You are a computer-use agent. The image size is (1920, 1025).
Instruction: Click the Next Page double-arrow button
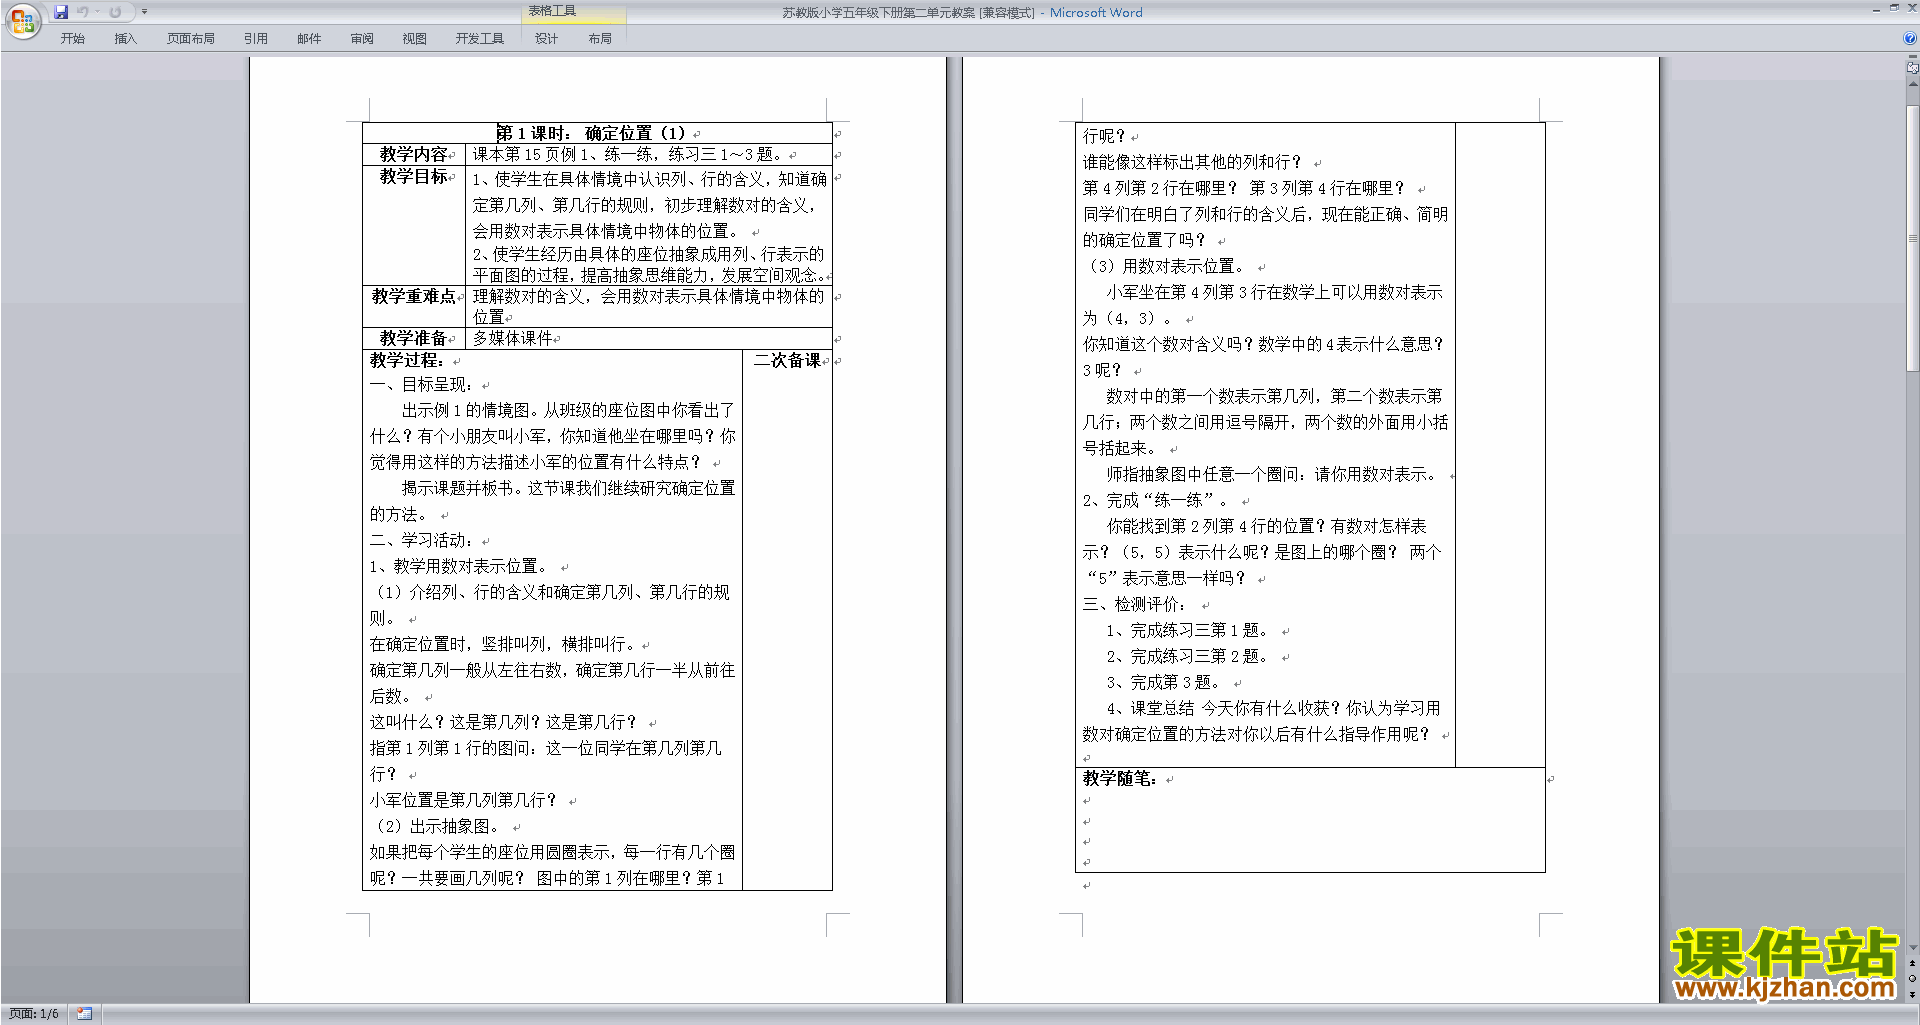(x=1912, y=994)
